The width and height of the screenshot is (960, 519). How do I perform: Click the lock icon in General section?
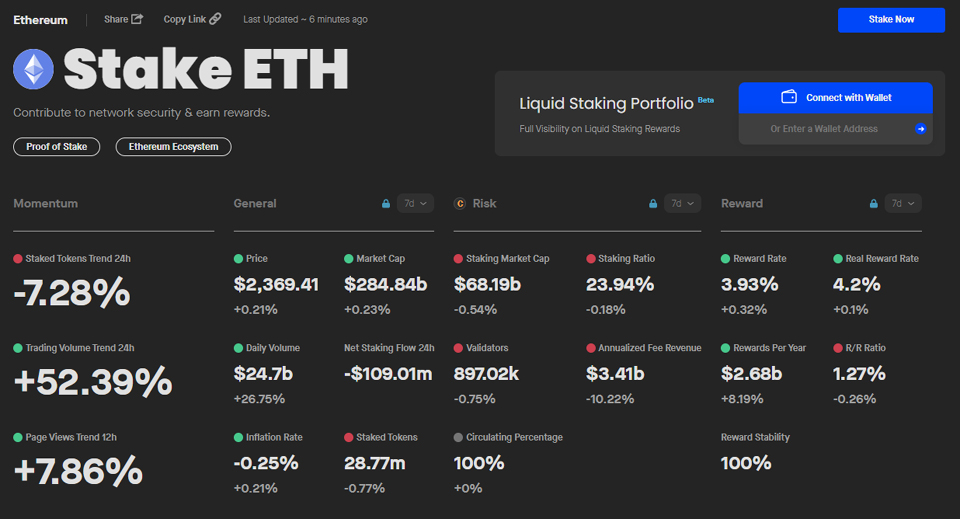(386, 204)
